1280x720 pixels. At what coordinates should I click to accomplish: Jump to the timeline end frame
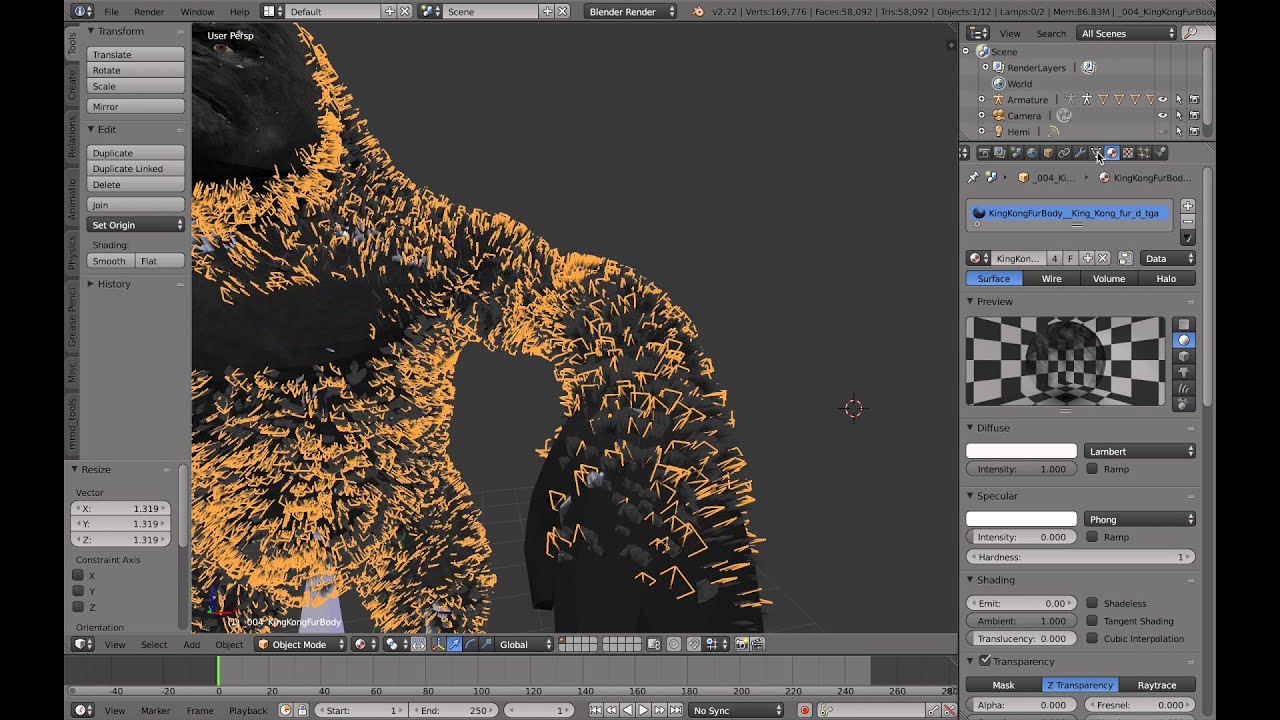[675, 710]
